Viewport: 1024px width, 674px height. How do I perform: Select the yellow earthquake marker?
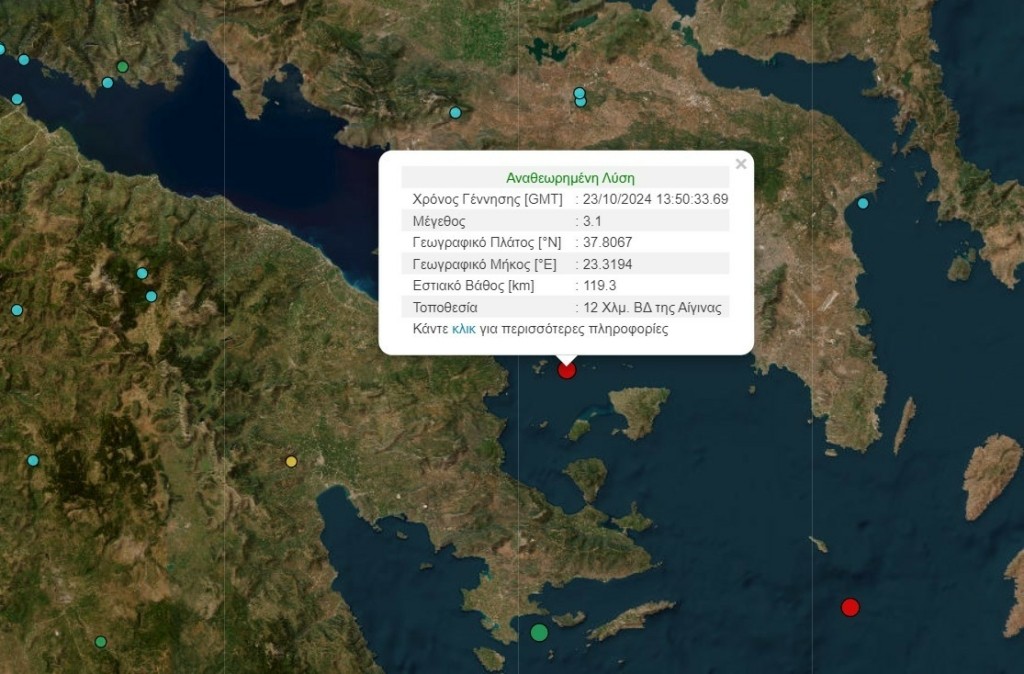tap(291, 462)
